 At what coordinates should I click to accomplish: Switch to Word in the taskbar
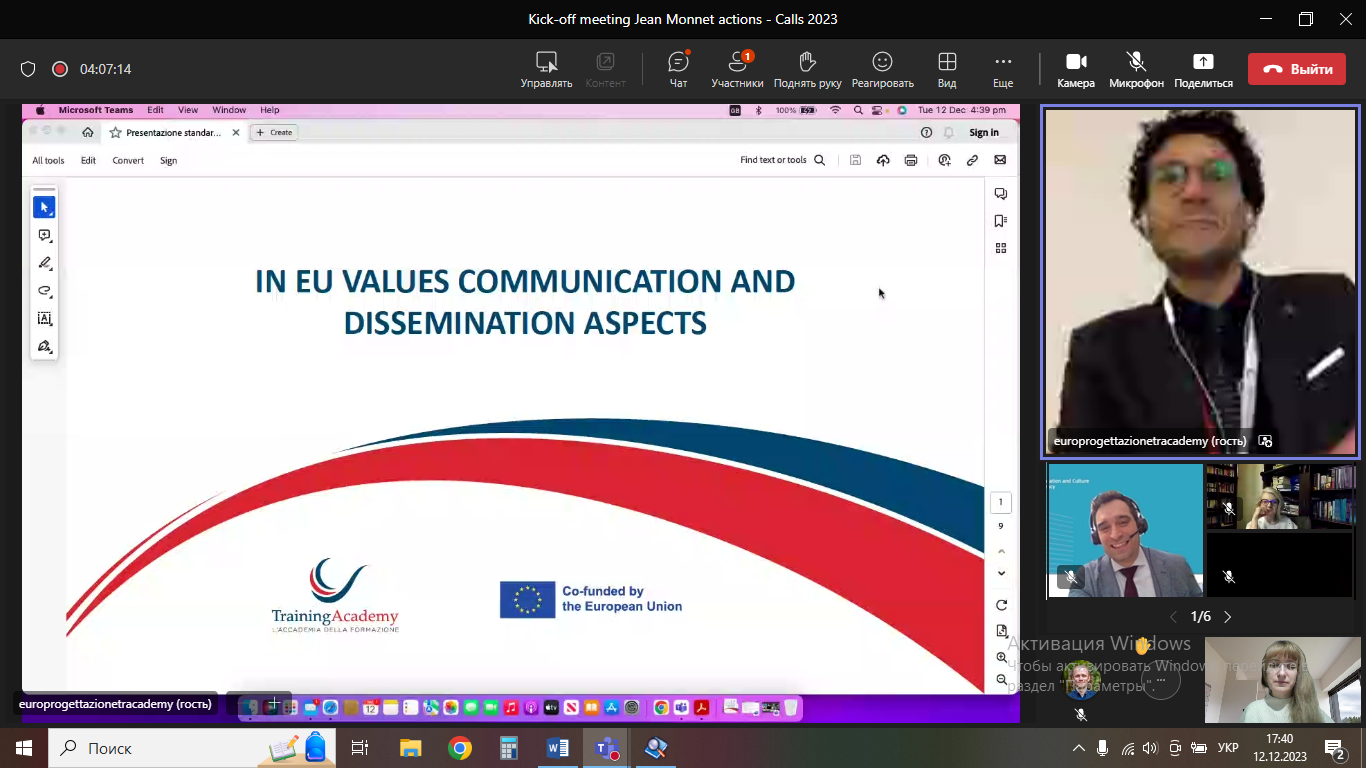tap(557, 748)
